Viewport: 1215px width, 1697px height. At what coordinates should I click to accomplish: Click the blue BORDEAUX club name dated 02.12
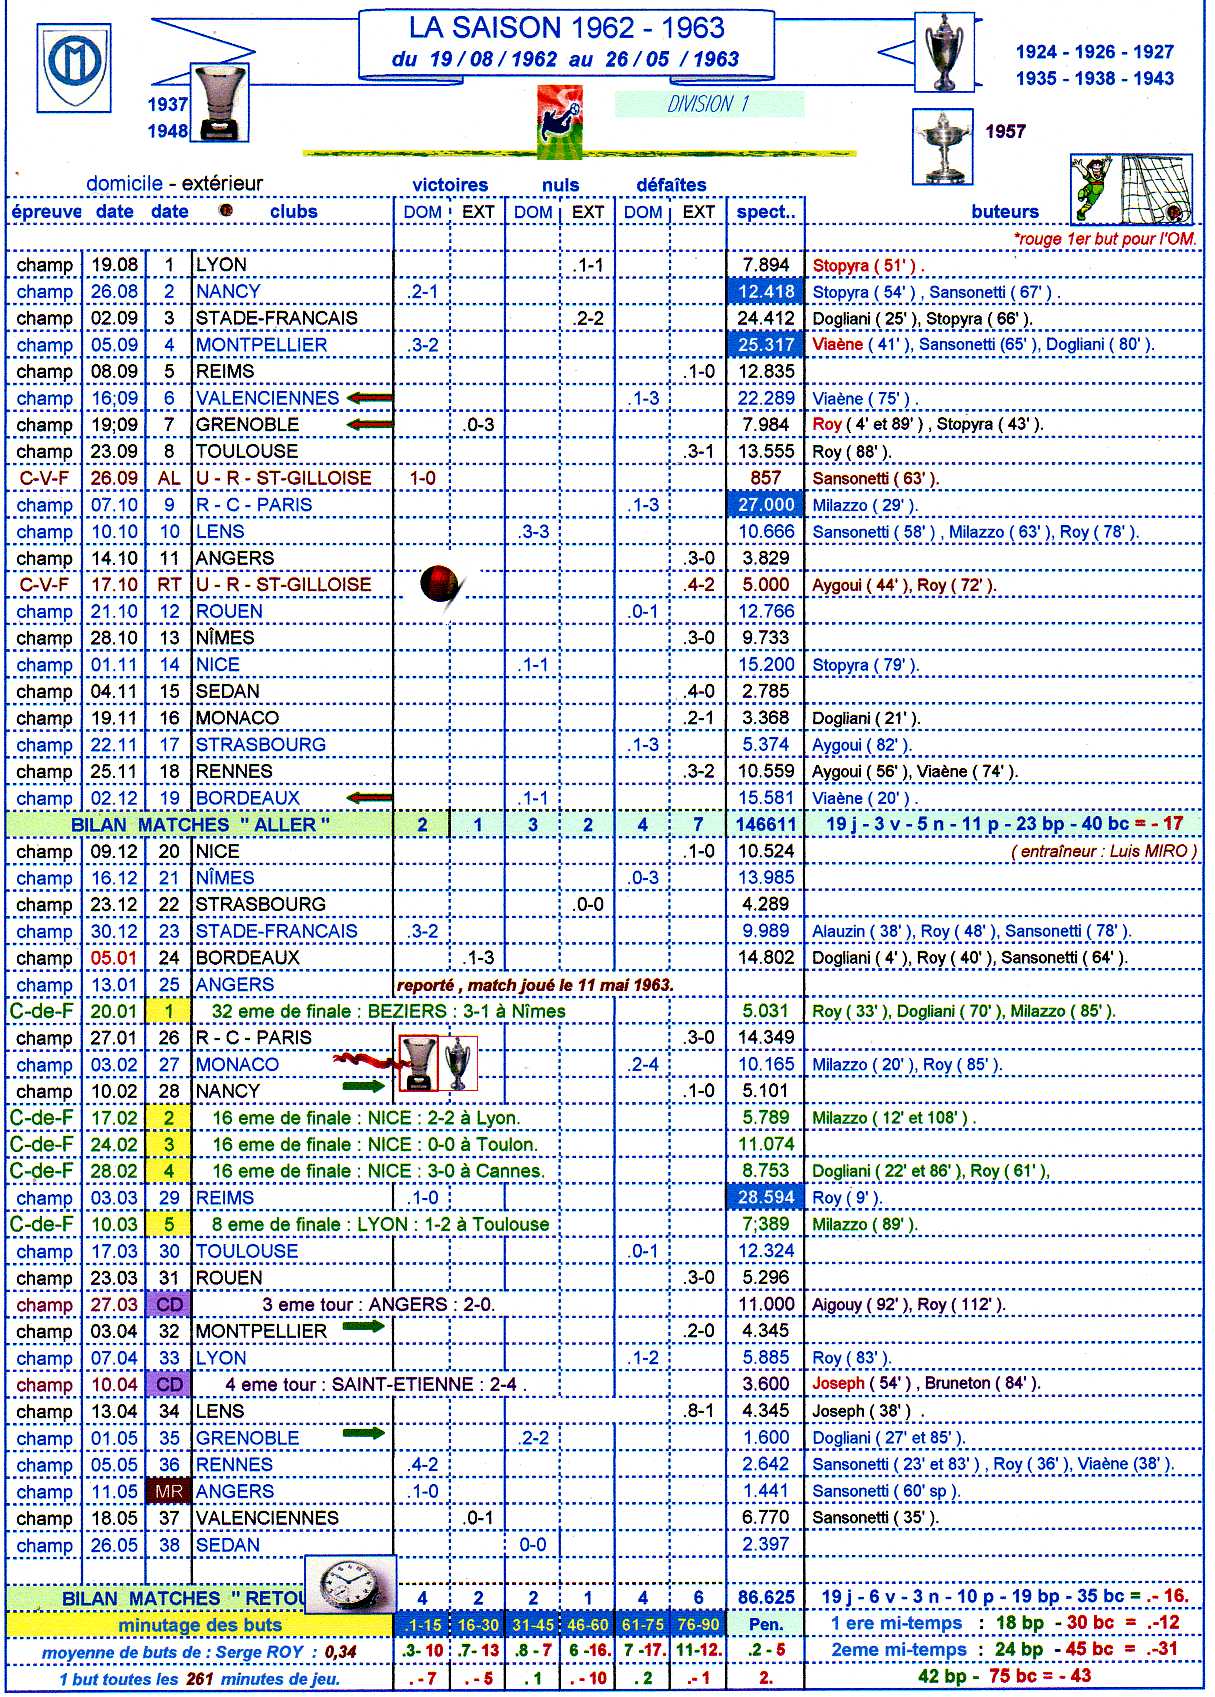pyautogui.click(x=247, y=798)
